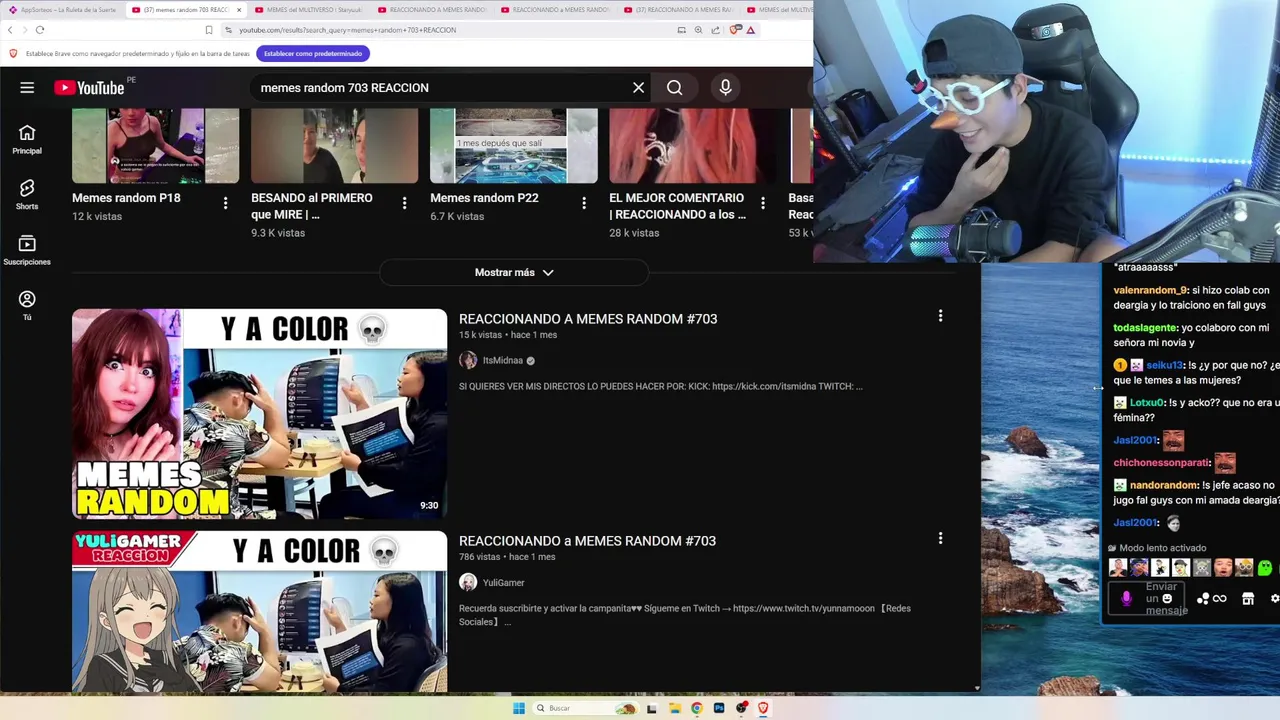This screenshot has width=1280, height=720.
Task: Open Brave browser from the taskbar
Action: 763,708
